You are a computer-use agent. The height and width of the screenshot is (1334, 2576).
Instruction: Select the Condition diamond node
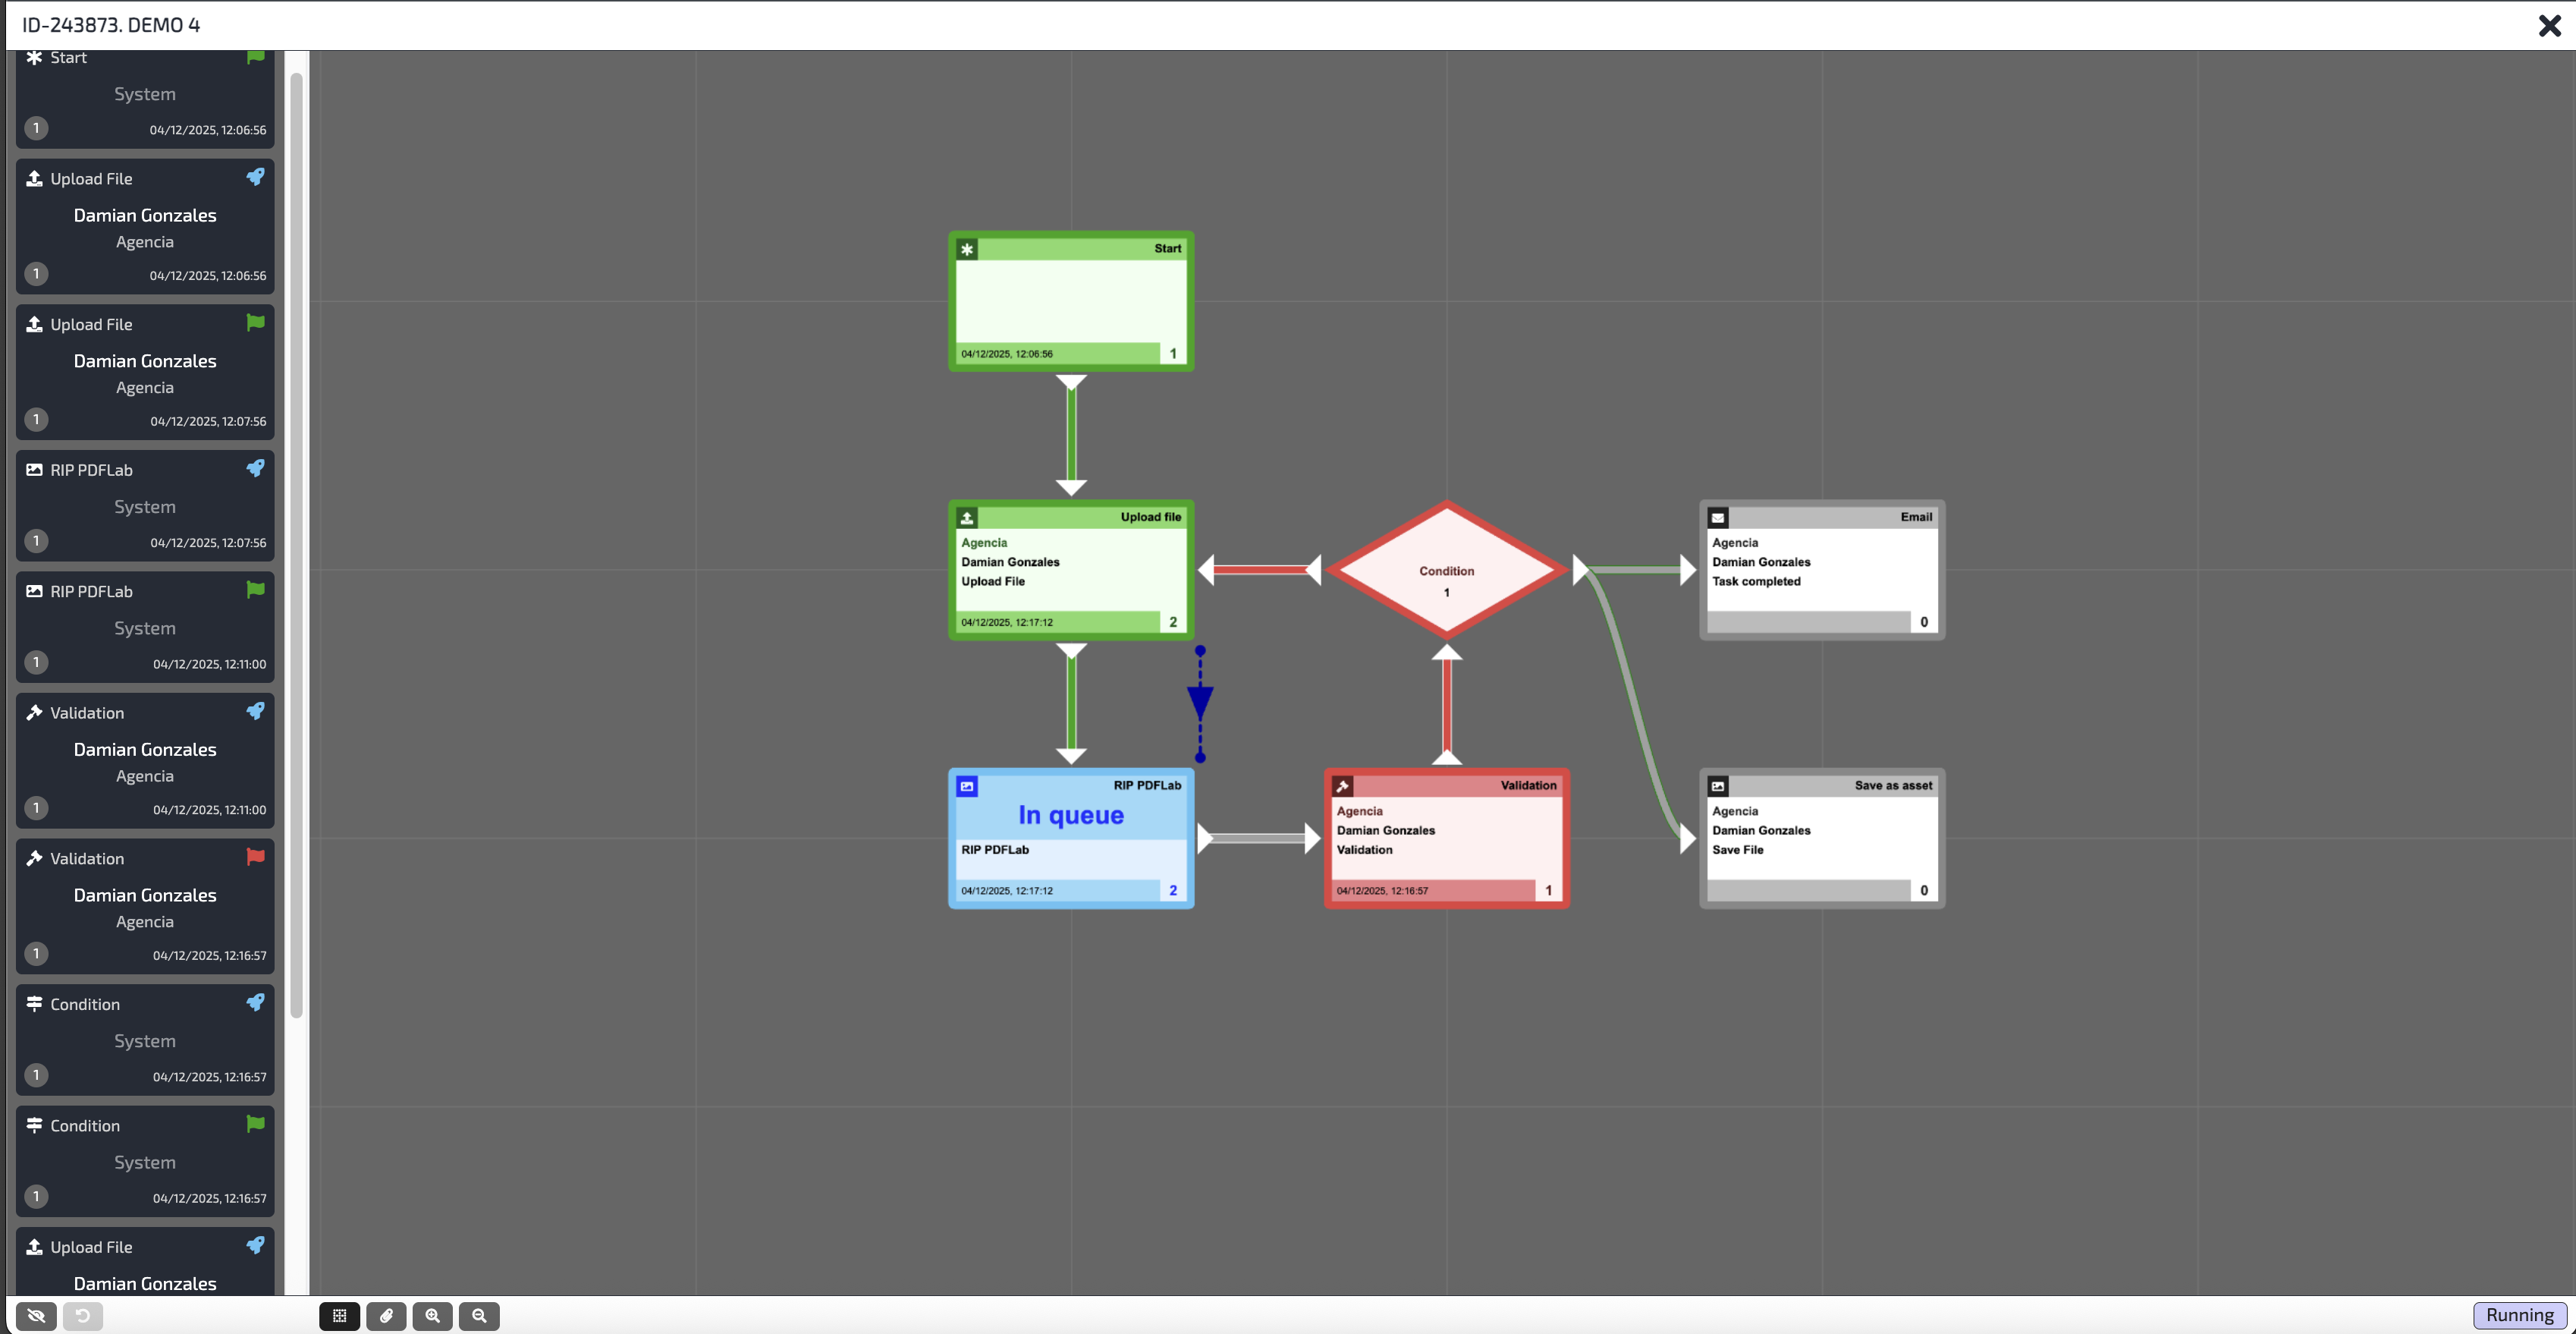pyautogui.click(x=1446, y=570)
